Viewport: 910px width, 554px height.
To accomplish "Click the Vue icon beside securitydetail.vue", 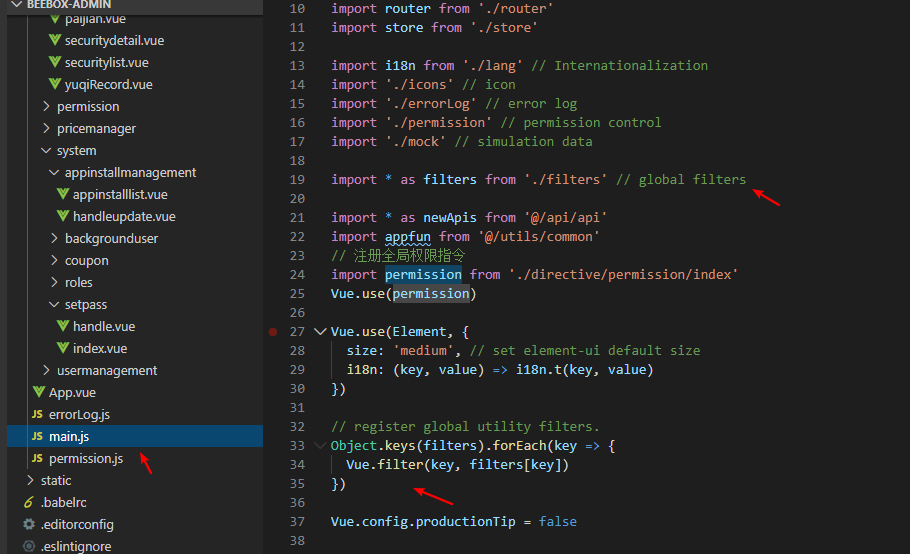I will click(55, 41).
